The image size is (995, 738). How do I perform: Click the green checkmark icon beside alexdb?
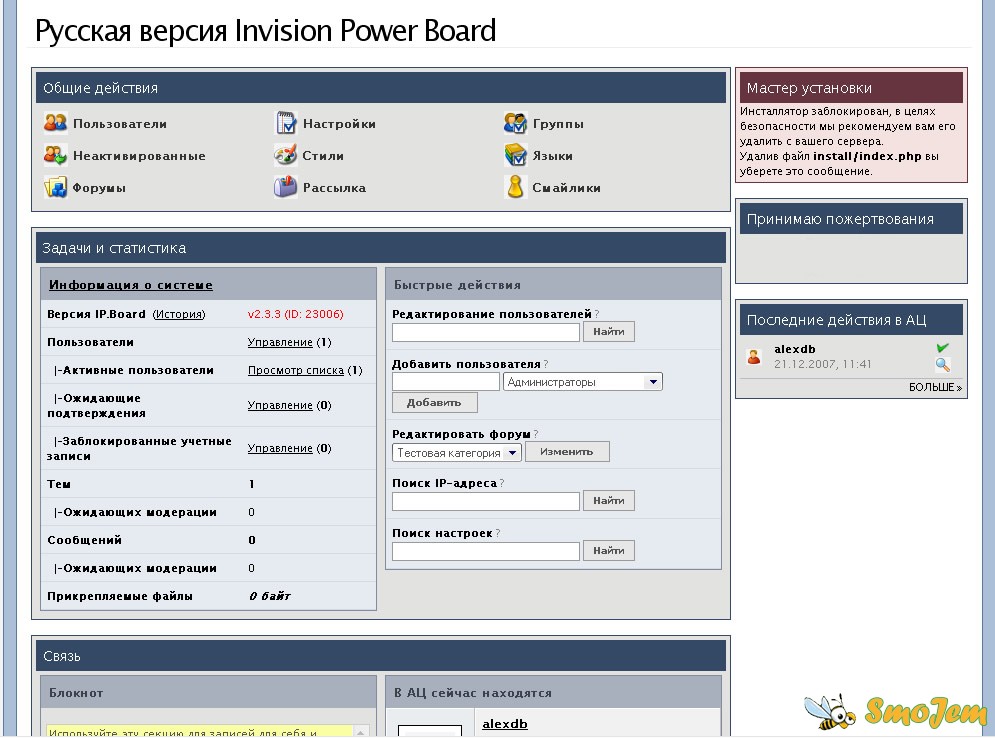(x=942, y=348)
